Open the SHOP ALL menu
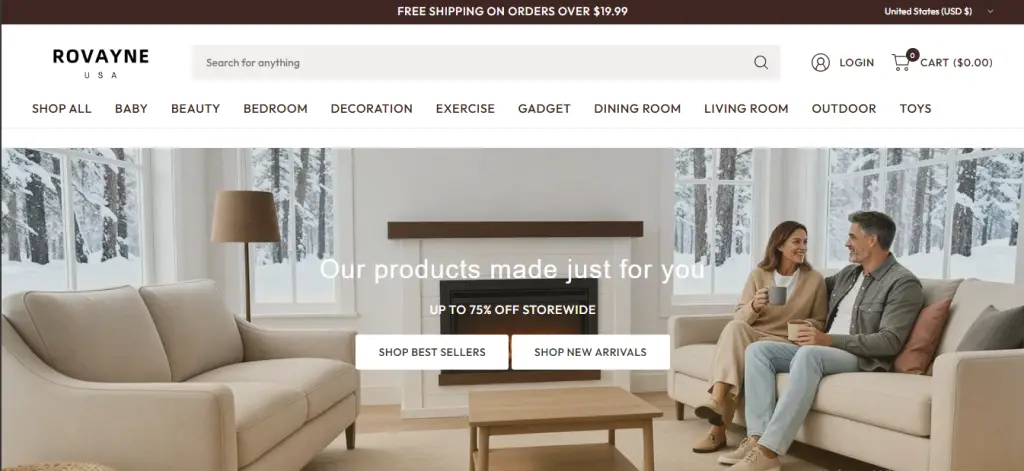Image resolution: width=1024 pixels, height=471 pixels. coord(61,108)
